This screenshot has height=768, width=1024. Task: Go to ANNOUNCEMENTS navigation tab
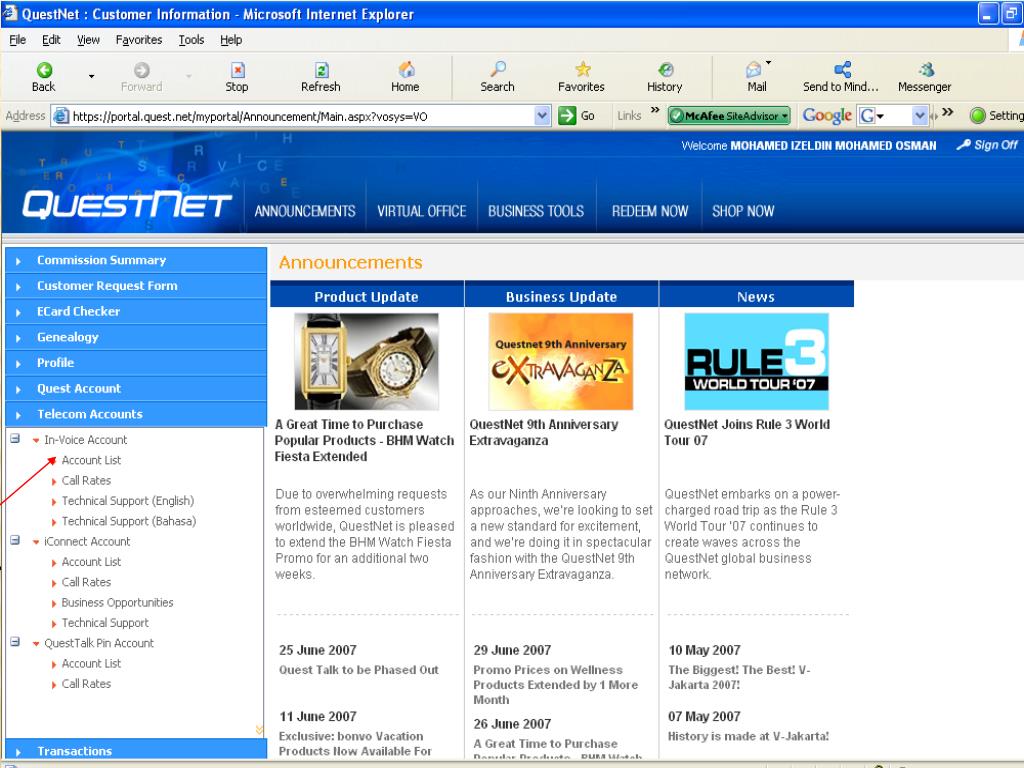click(x=305, y=211)
